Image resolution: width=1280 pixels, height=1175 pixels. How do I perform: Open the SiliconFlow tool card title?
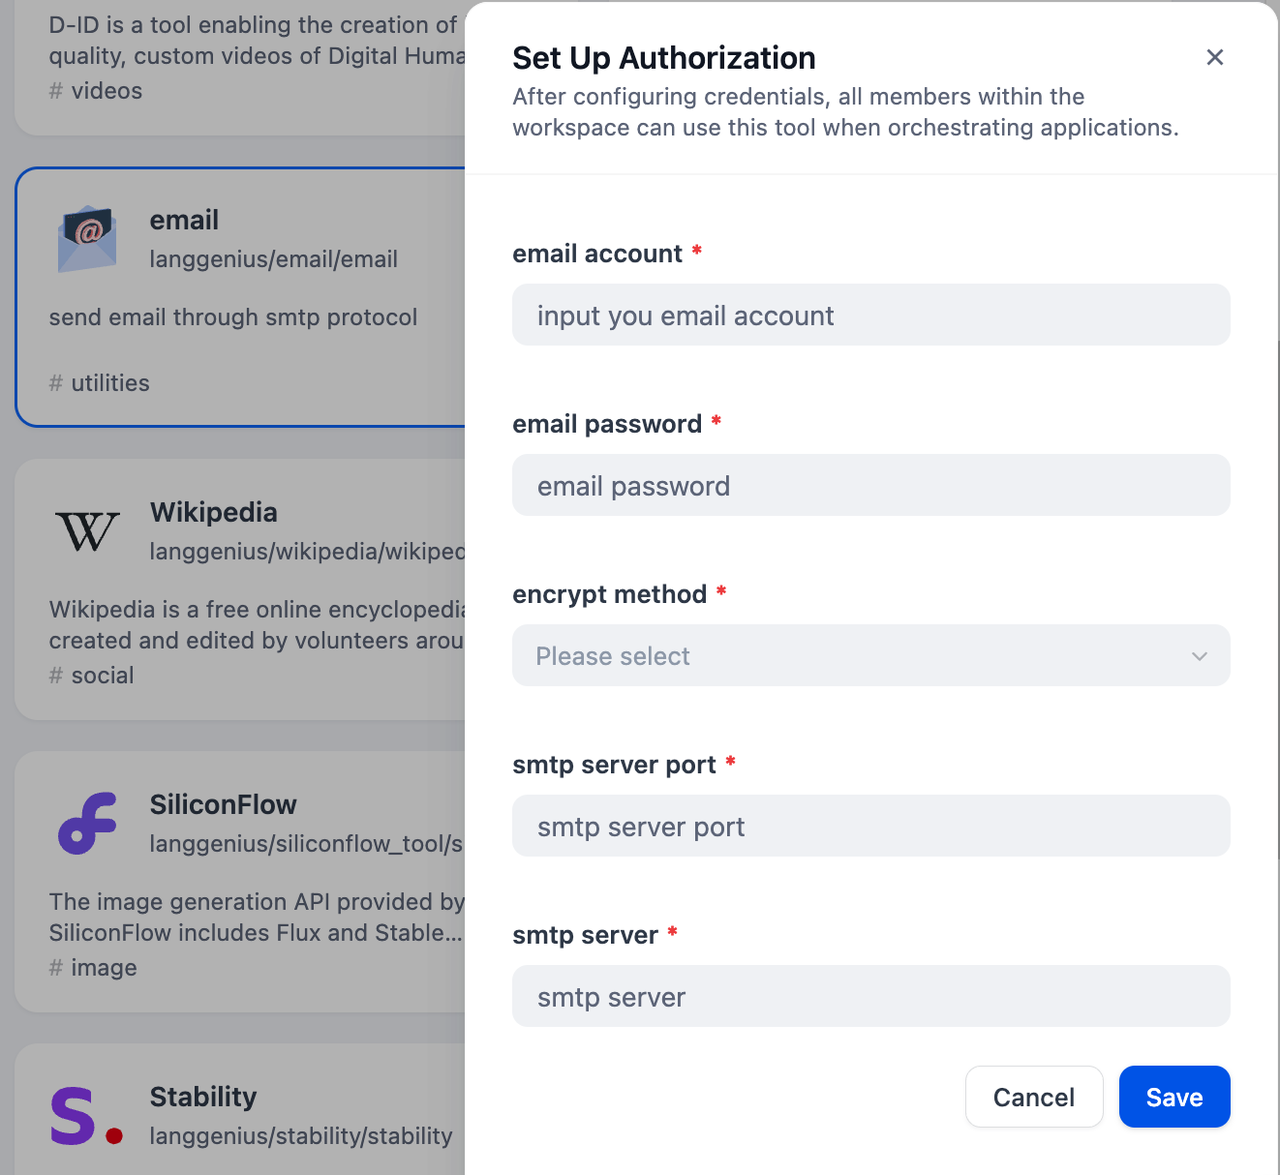tap(223, 805)
